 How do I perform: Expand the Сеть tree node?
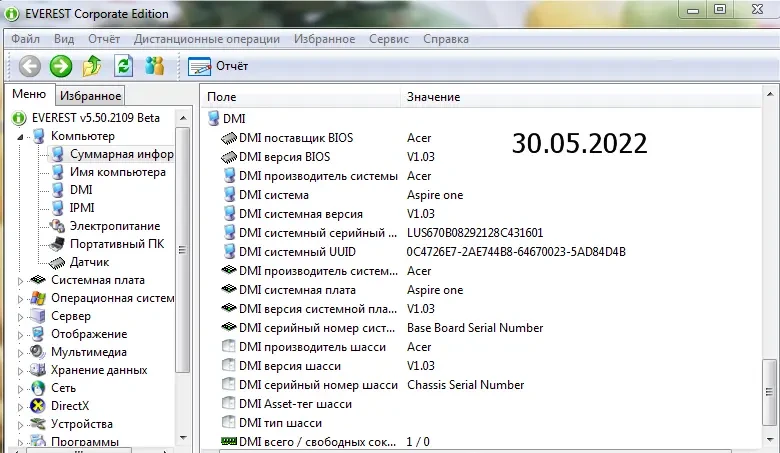[x=20, y=389]
